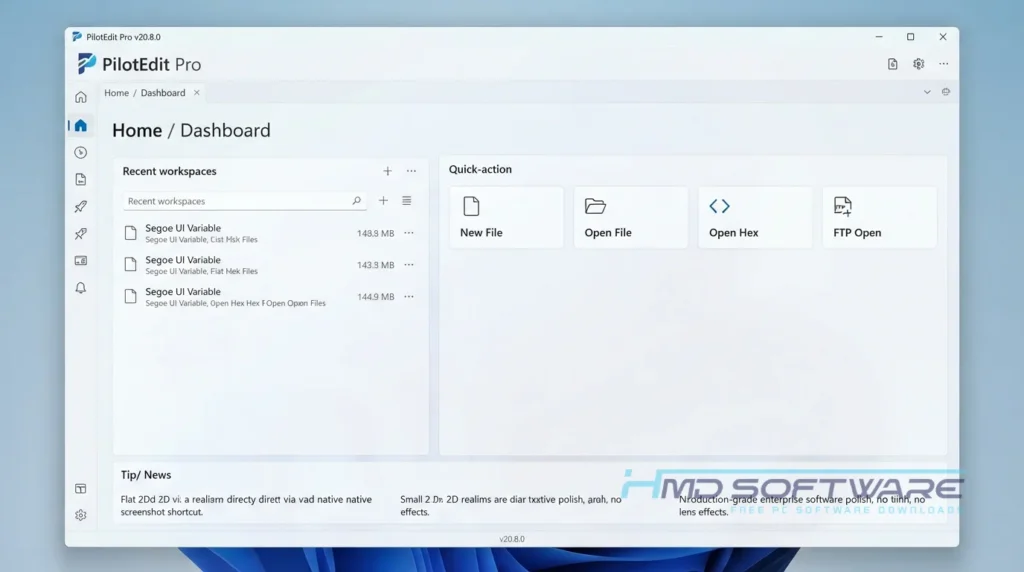
Task: Close the Home / Dashboard tab
Action: point(196,93)
